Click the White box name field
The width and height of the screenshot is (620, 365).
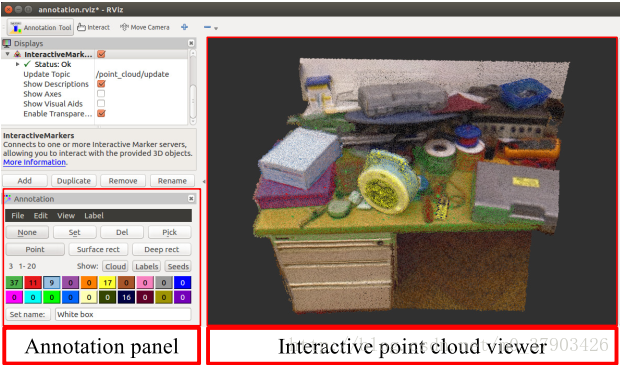(x=123, y=314)
